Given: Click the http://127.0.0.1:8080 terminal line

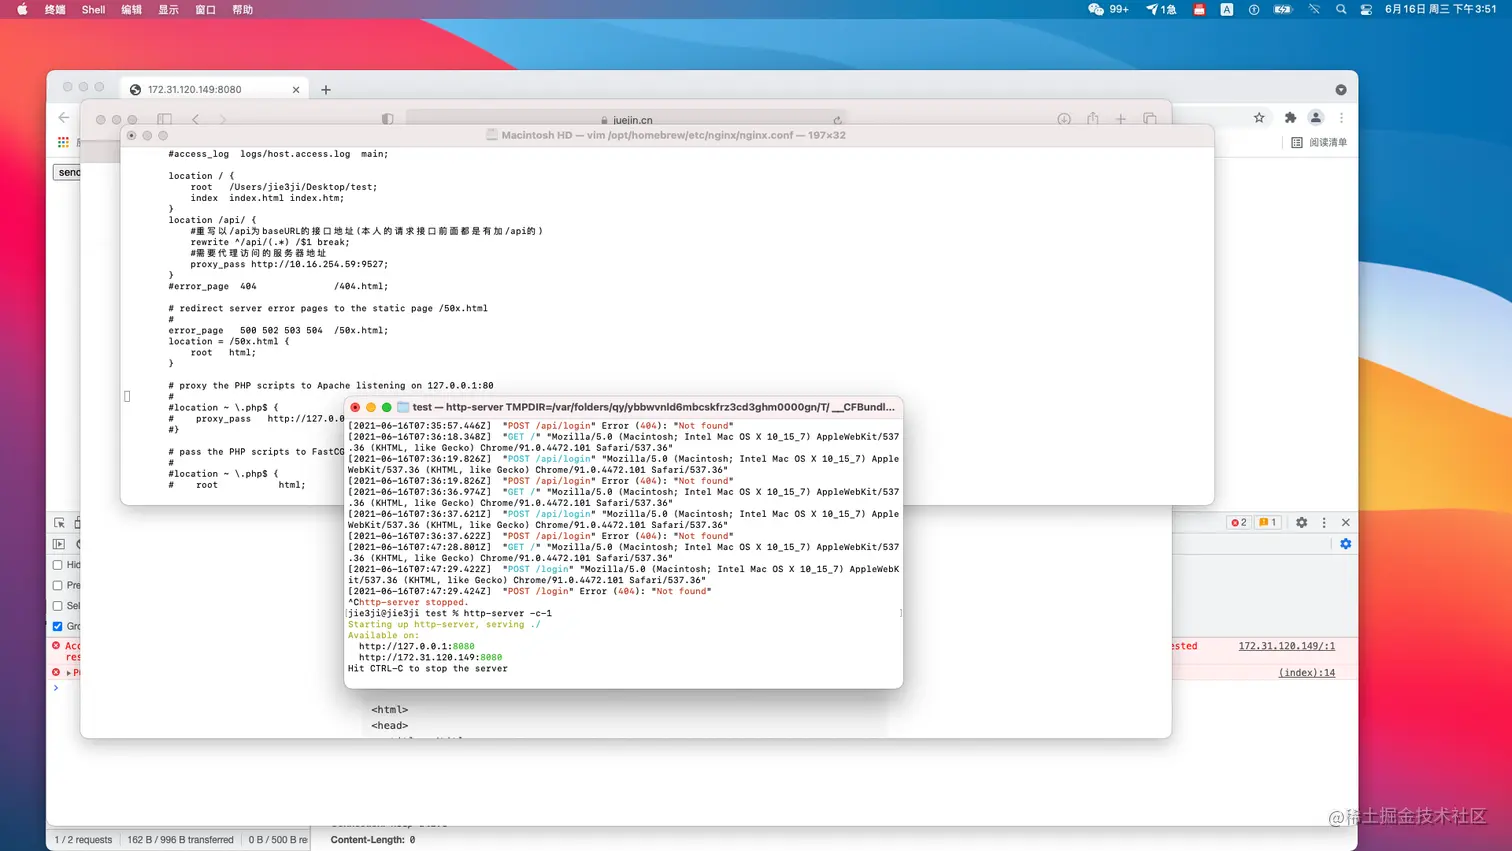Looking at the screenshot, I should click(417, 646).
